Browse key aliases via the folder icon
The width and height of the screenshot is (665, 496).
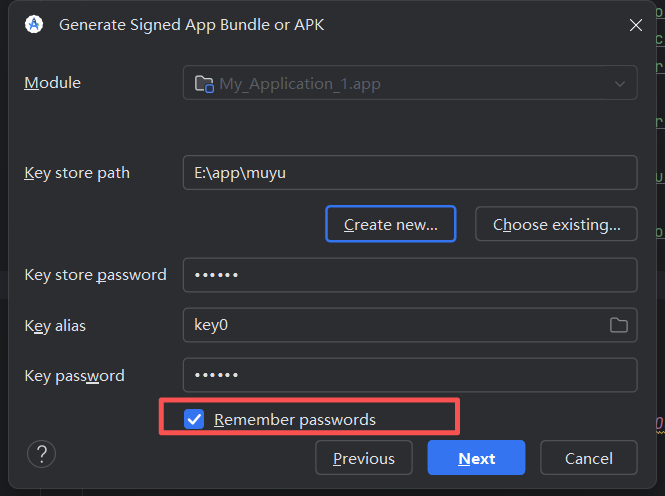[x=619, y=325]
